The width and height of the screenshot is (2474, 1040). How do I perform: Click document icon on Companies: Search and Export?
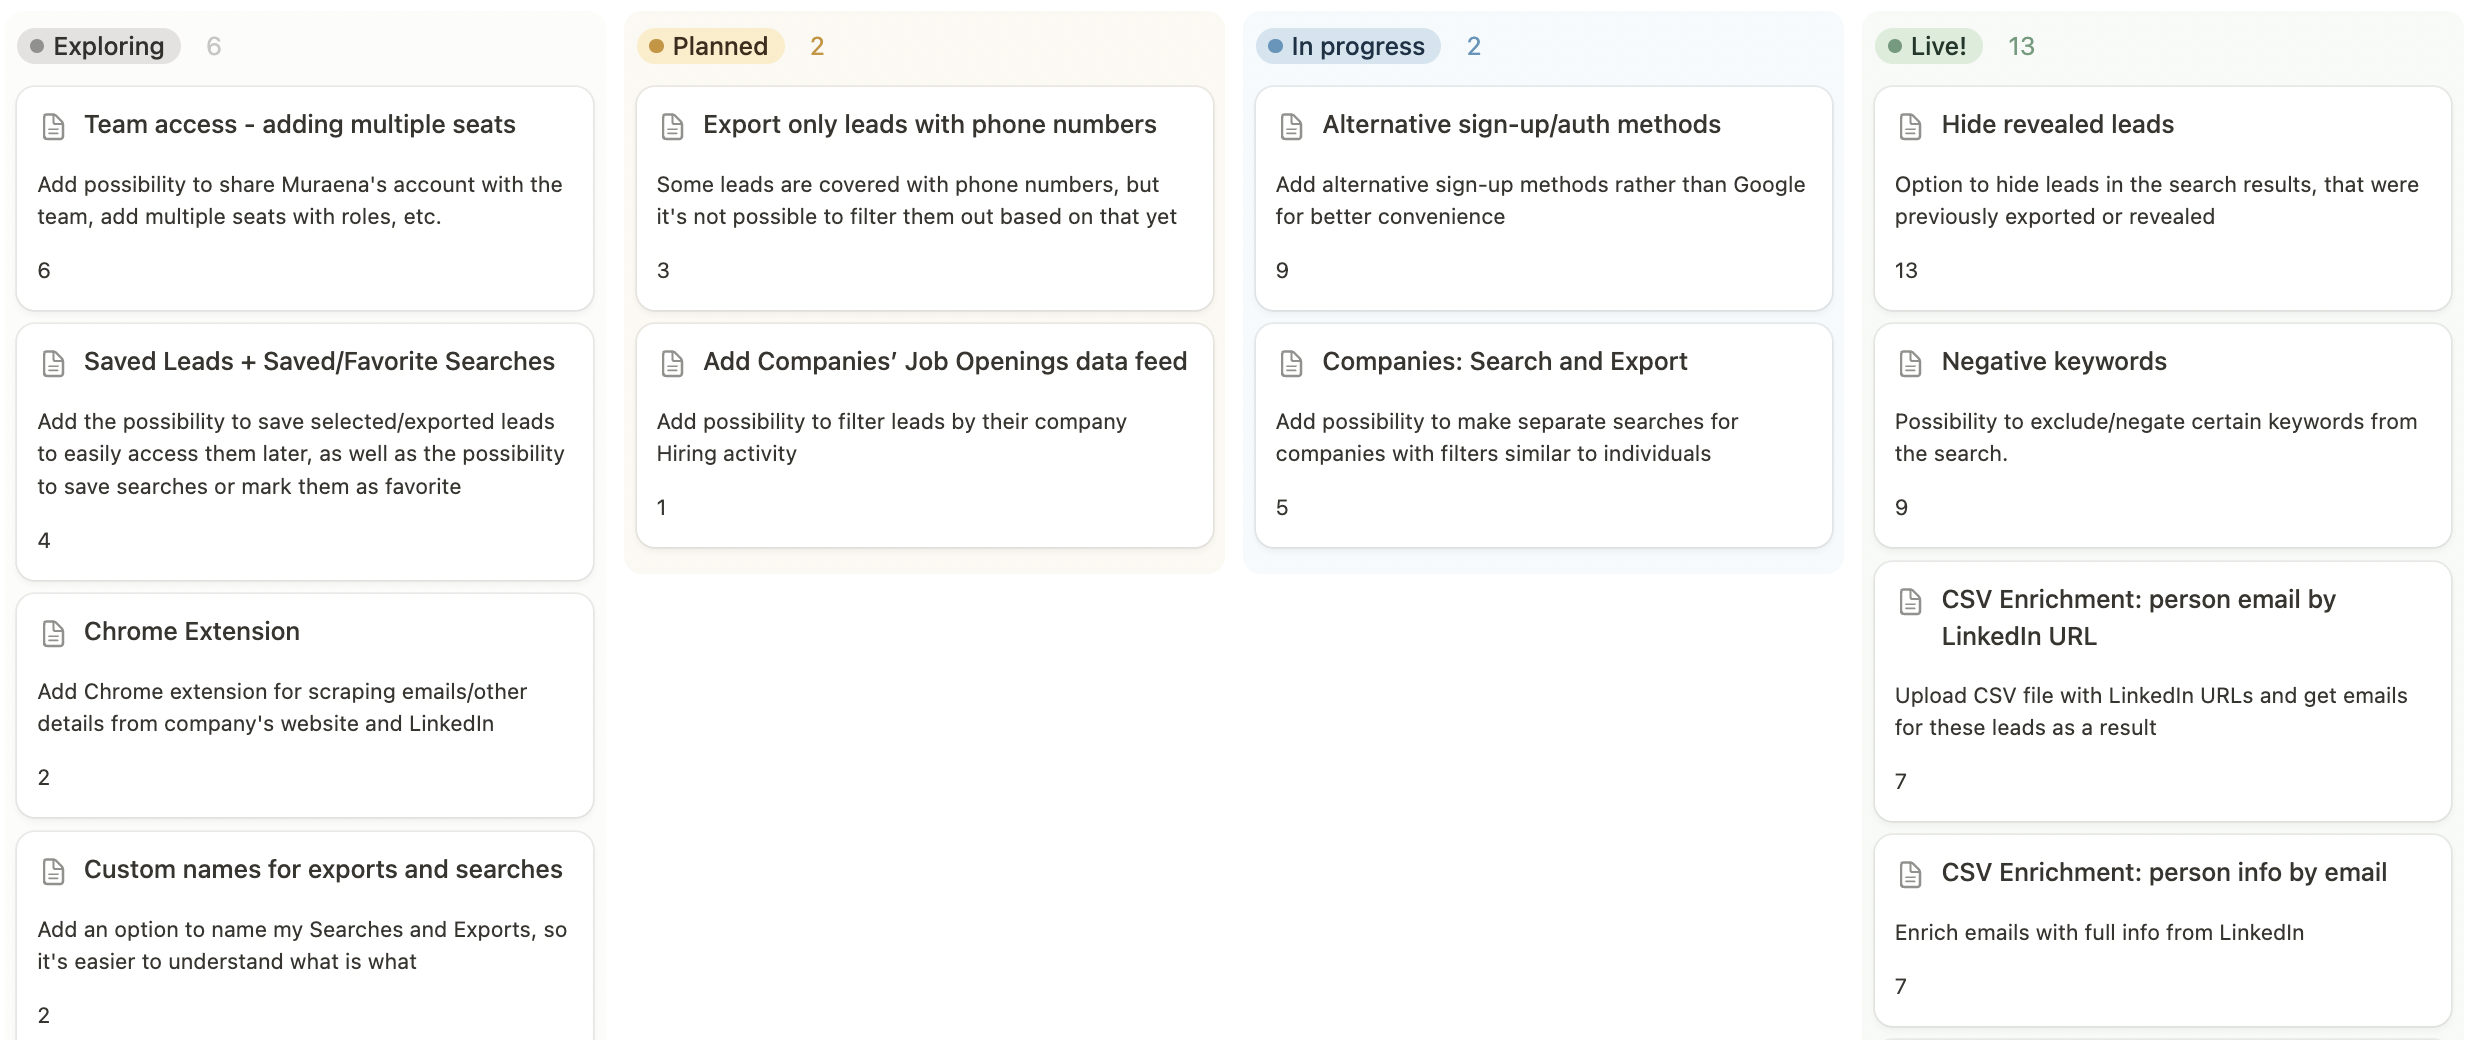pos(1291,363)
